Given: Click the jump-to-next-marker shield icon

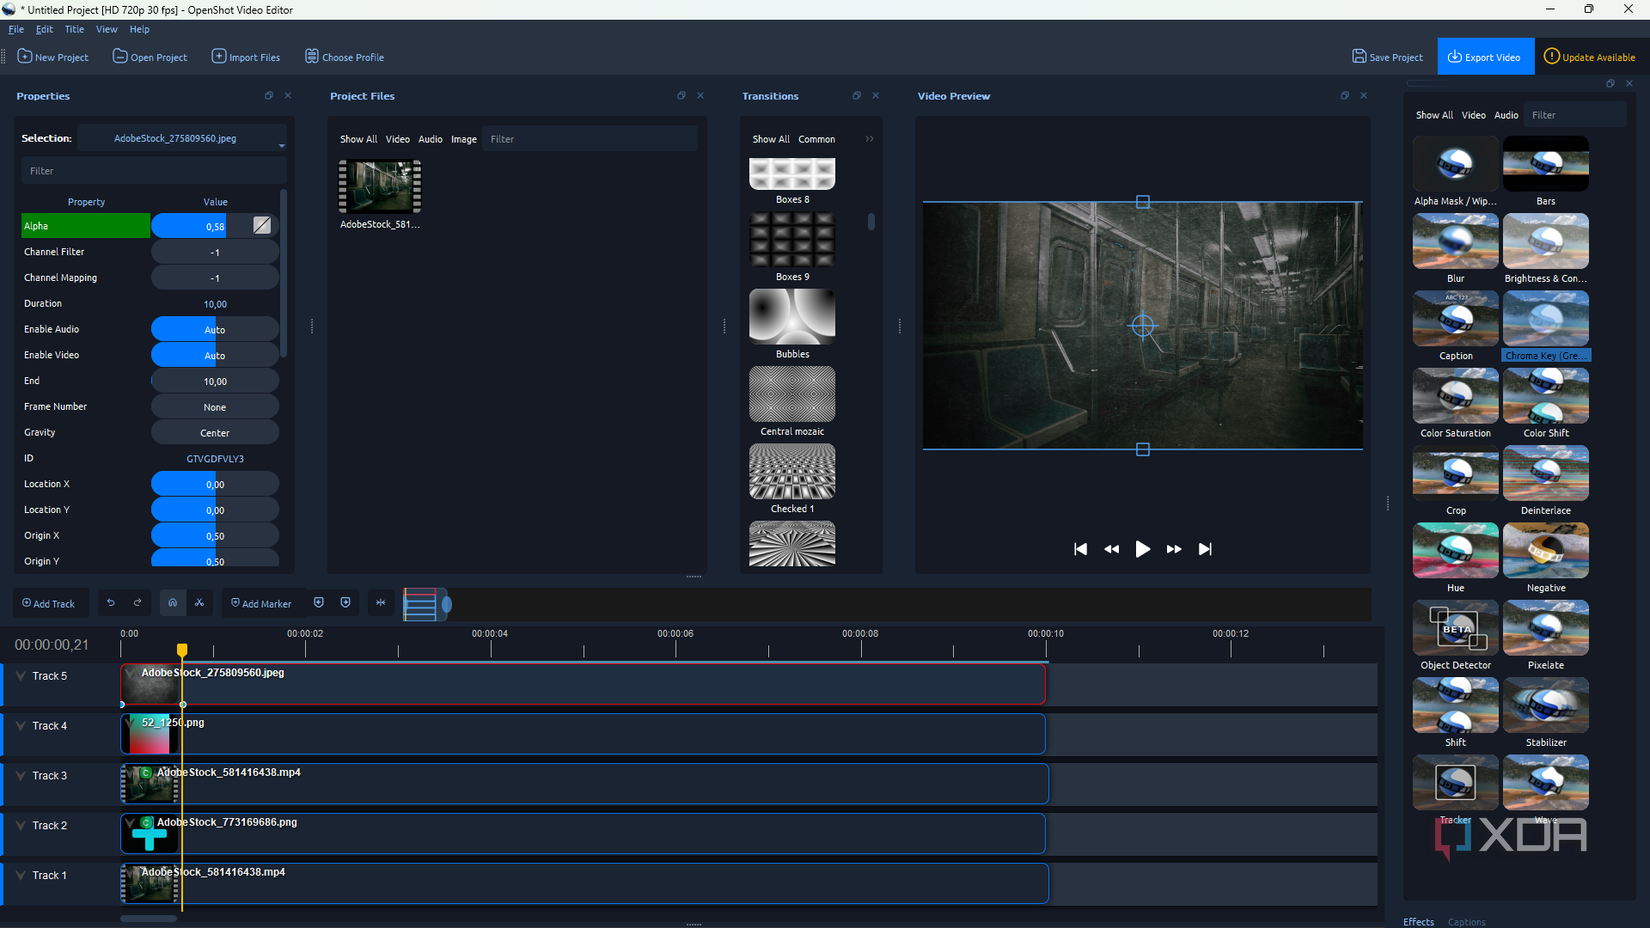Looking at the screenshot, I should click(x=345, y=602).
